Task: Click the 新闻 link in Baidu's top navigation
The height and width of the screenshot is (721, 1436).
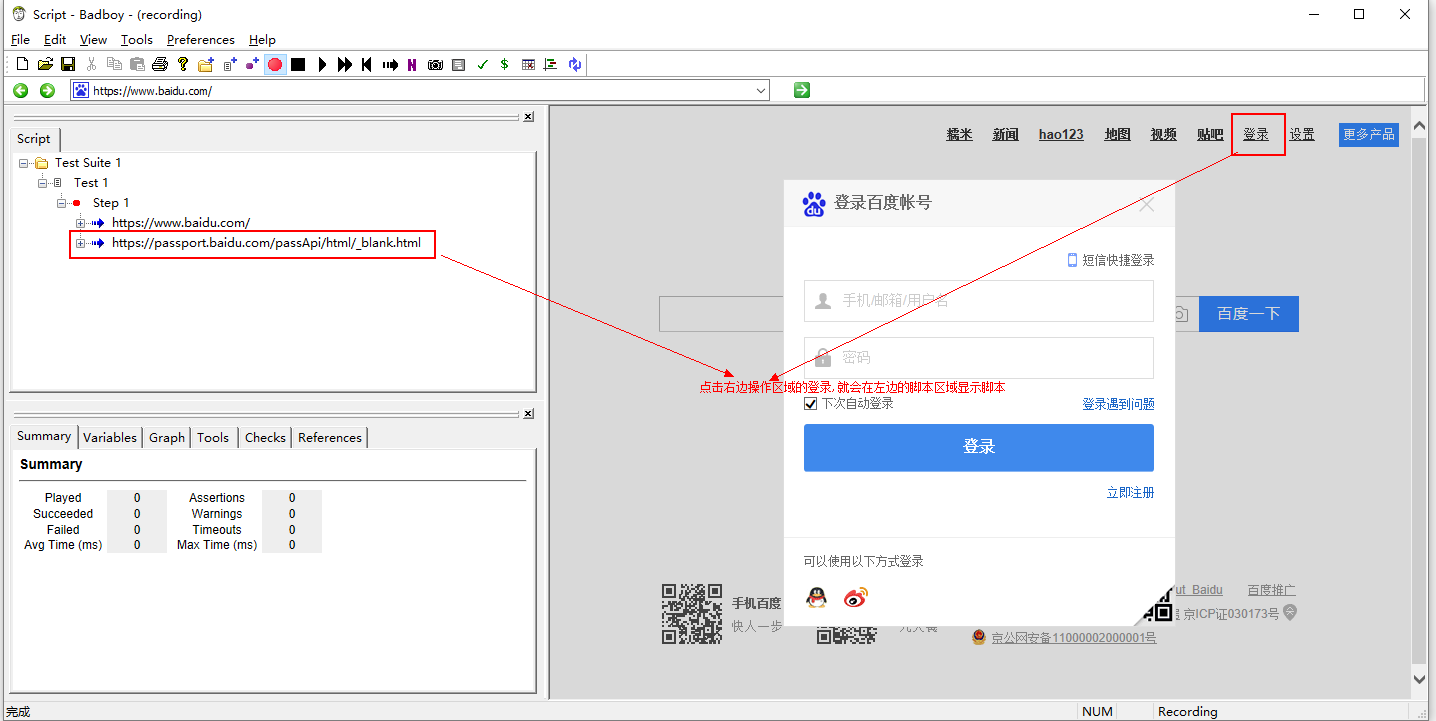Action: [x=1005, y=134]
